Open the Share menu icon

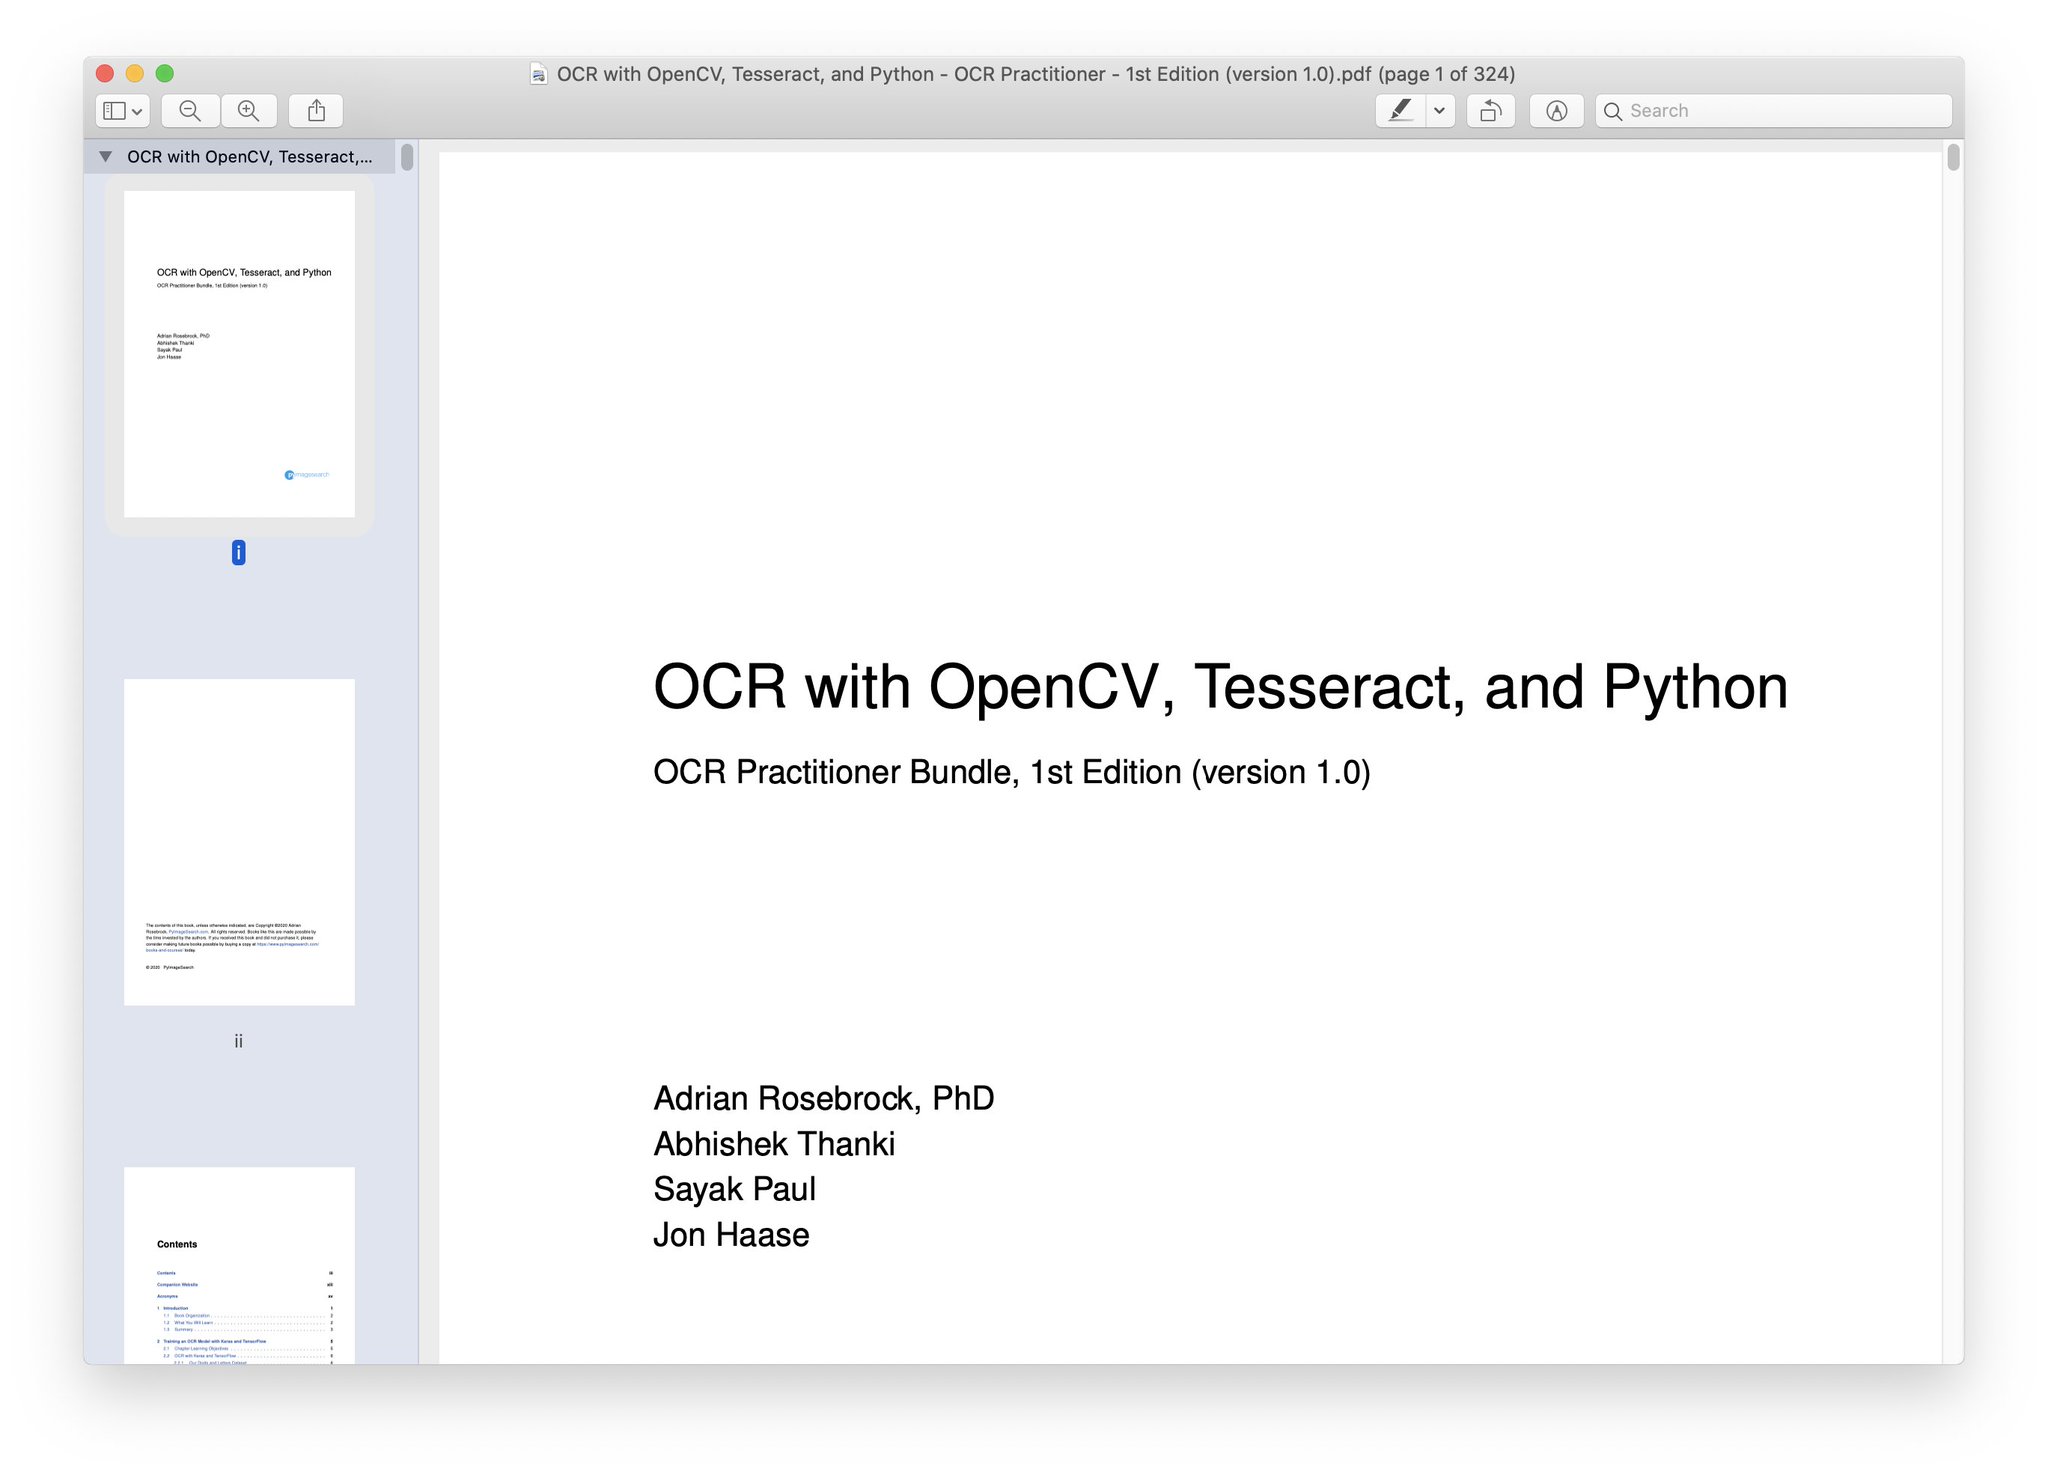coord(316,111)
